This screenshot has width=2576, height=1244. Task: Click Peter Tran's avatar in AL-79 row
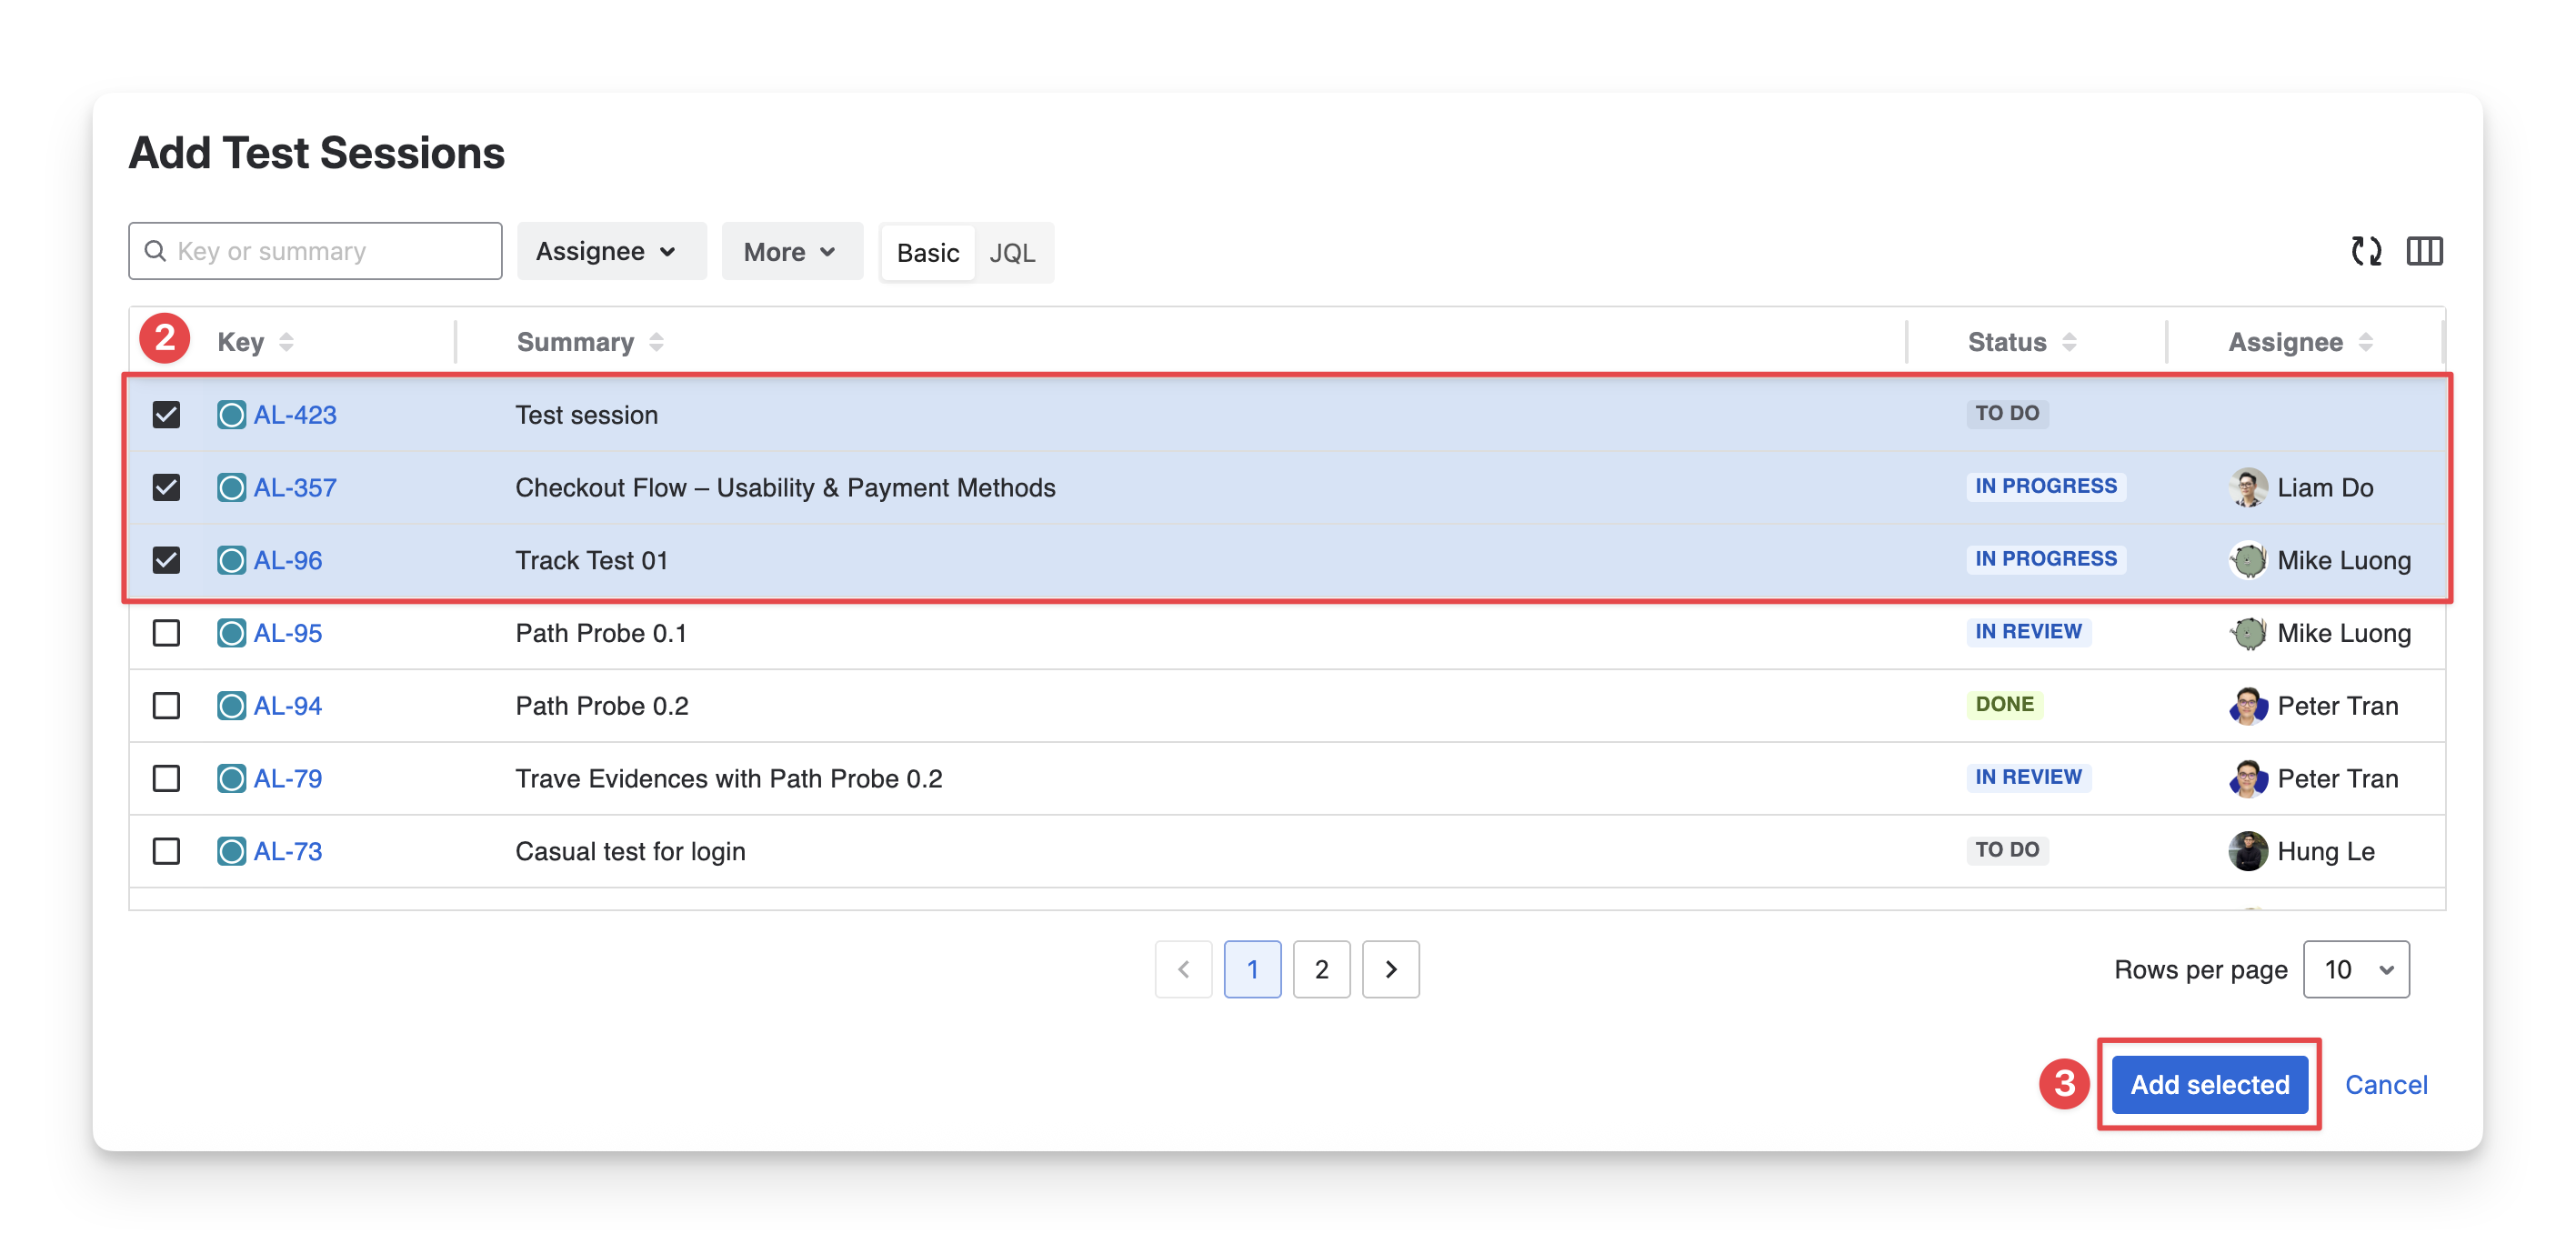(x=2247, y=779)
